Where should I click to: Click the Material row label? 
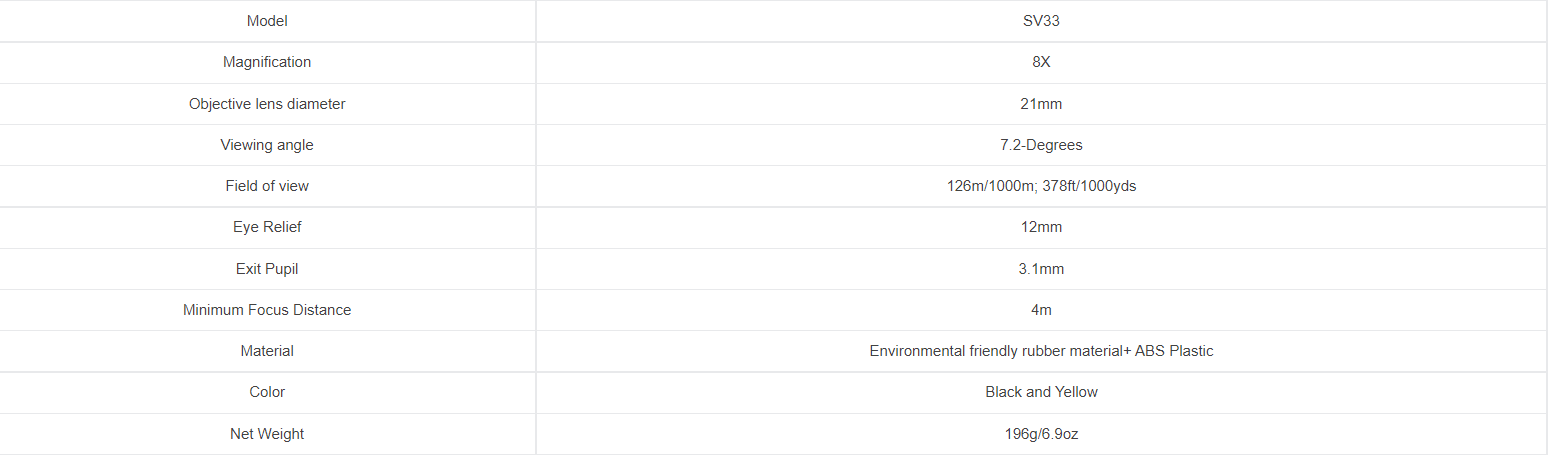267,351
